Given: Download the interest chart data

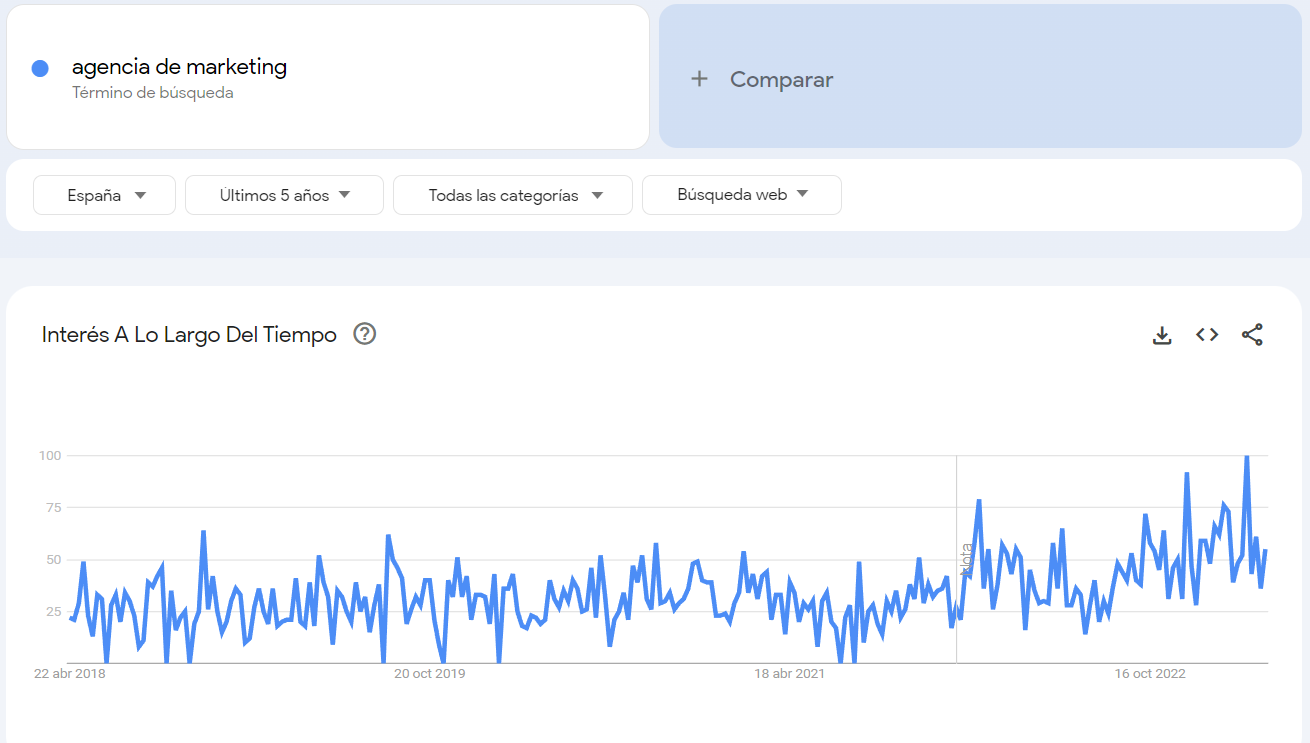Looking at the screenshot, I should point(1161,335).
